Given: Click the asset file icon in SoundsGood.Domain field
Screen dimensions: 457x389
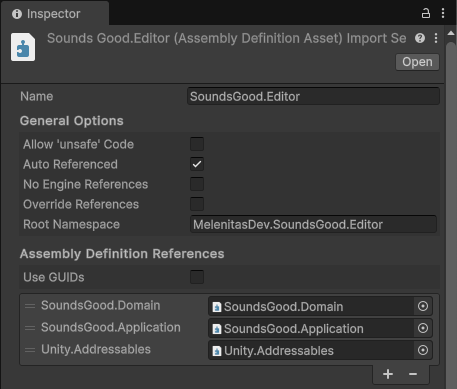Looking at the screenshot, I should coord(217,307).
